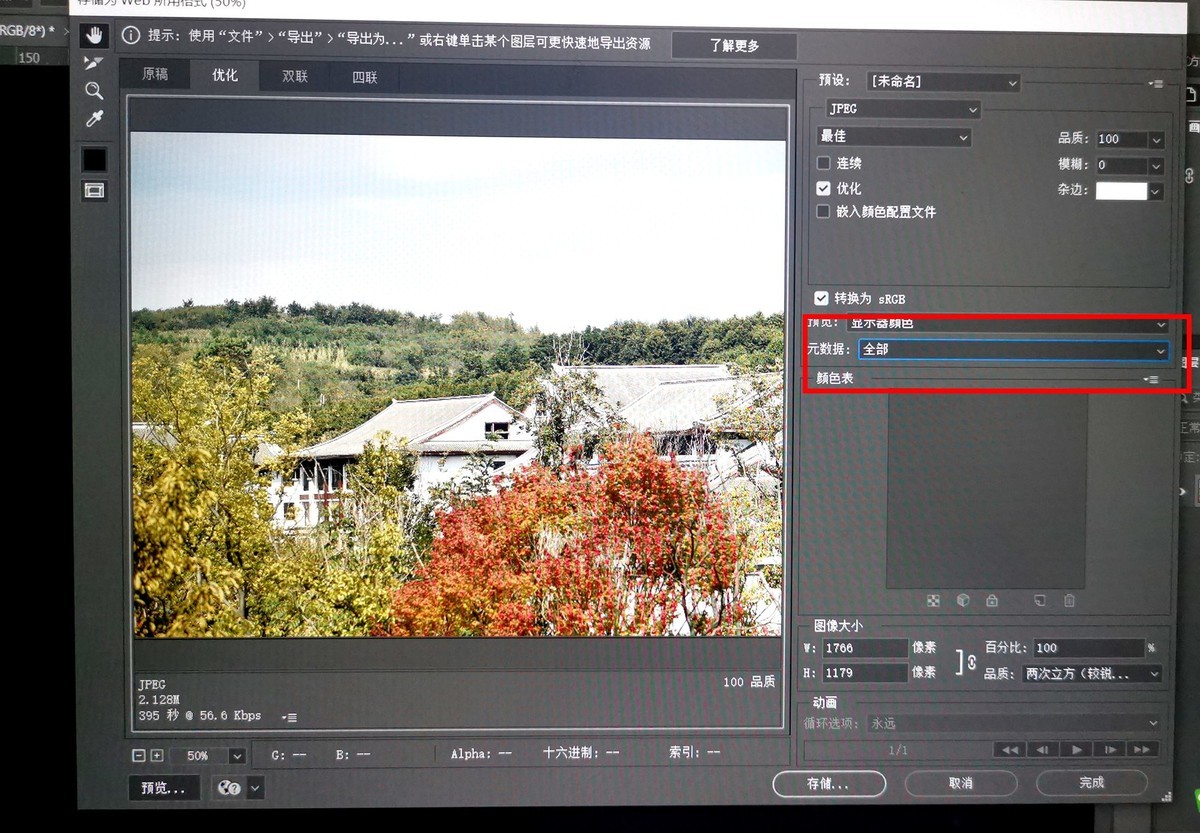Image resolution: width=1200 pixels, height=833 pixels.
Task: Open the 预览 display color dropdown
Action: pyautogui.click(x=1007, y=324)
